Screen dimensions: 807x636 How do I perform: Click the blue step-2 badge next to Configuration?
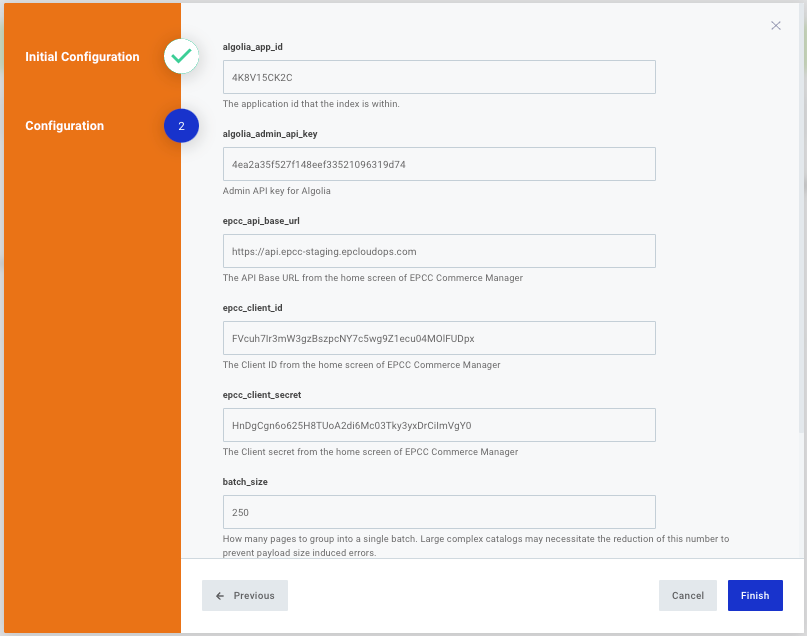[181, 125]
